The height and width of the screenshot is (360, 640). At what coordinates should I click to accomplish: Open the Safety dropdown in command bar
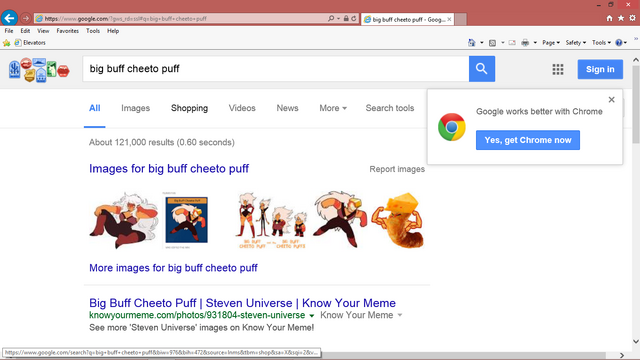576,42
